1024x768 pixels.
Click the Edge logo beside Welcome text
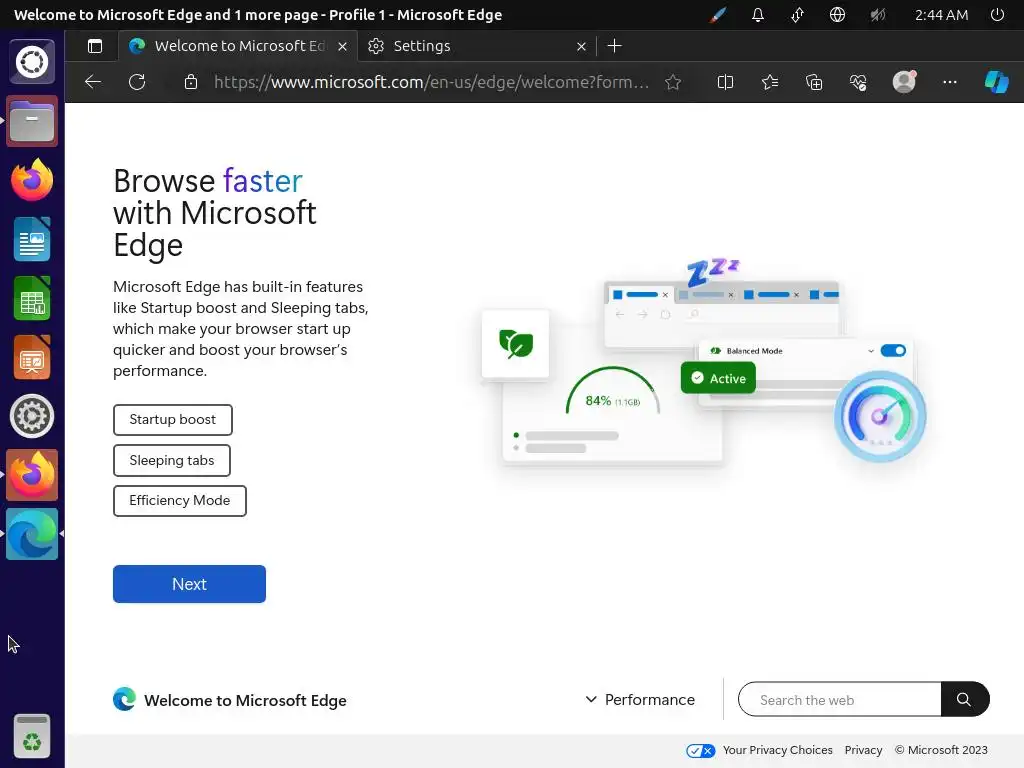[x=124, y=699]
